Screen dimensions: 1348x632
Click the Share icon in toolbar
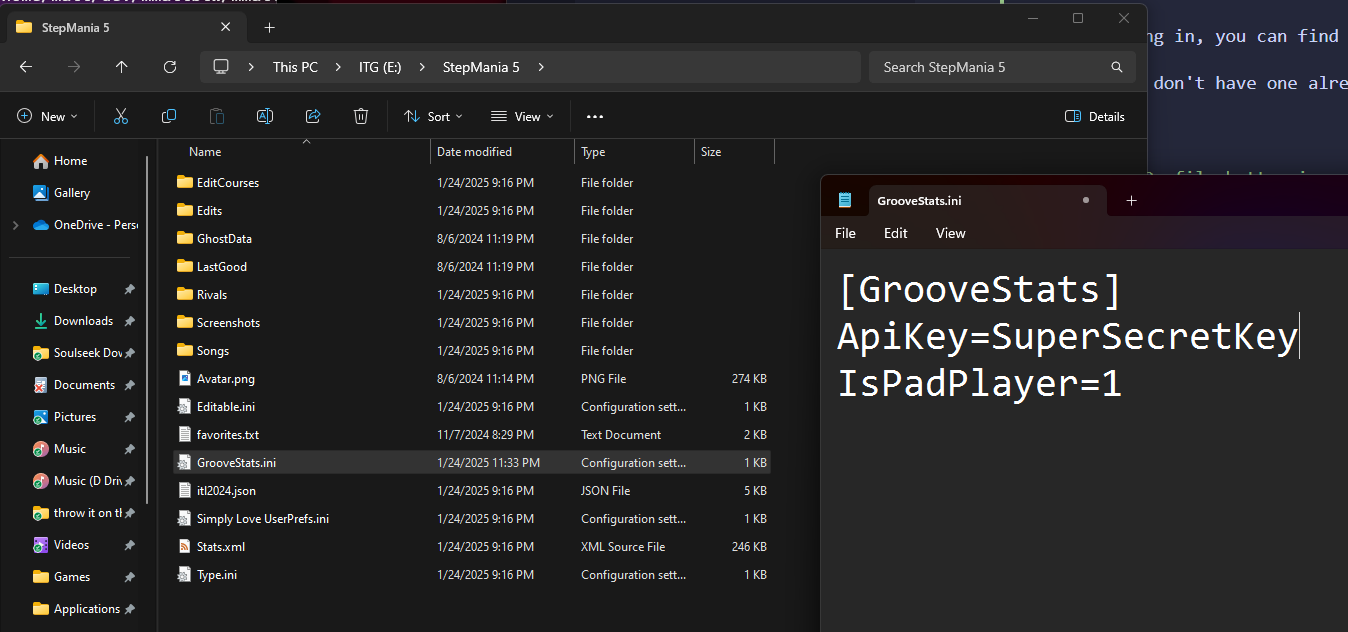tap(313, 116)
